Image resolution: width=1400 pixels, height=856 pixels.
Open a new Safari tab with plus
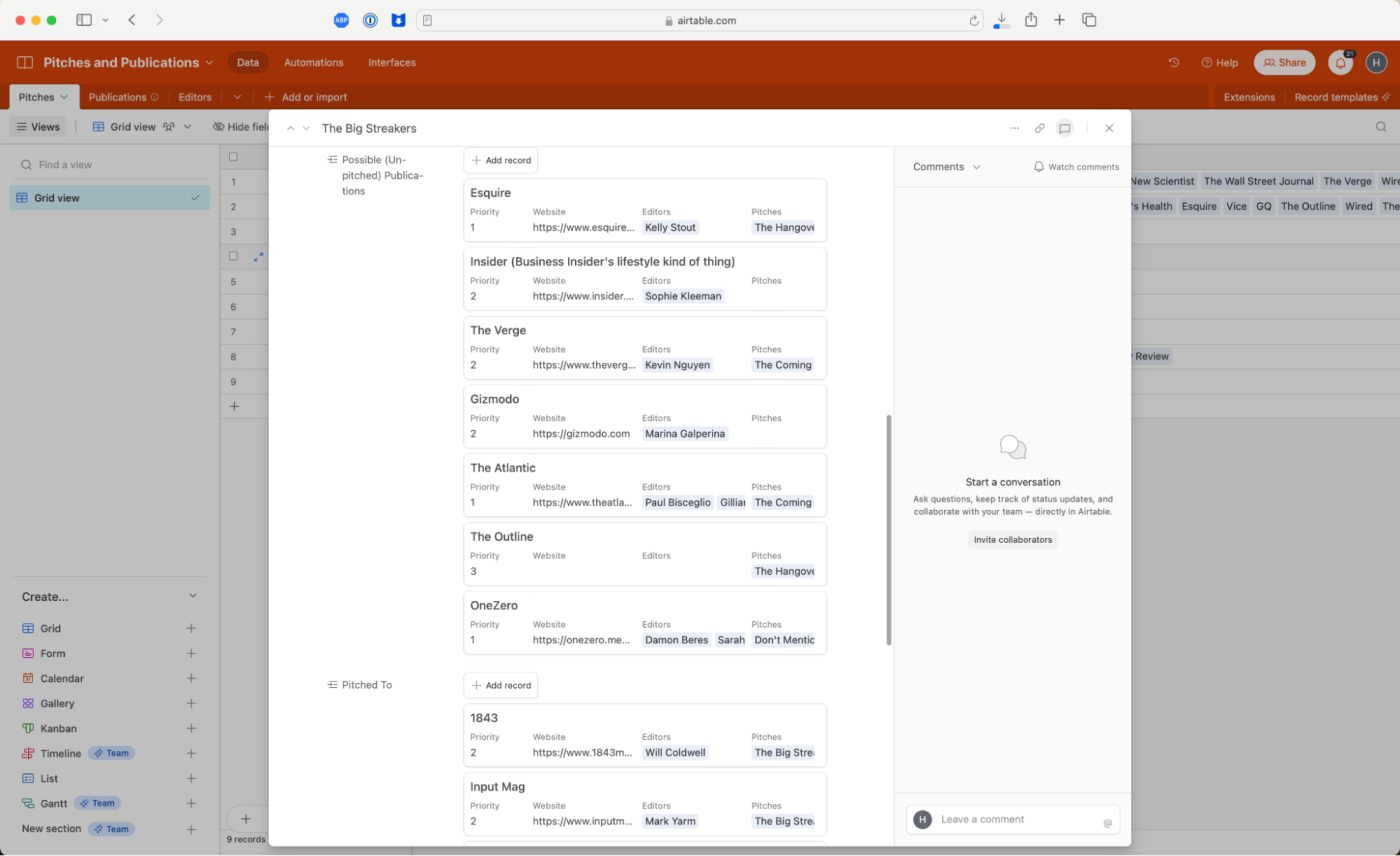coord(1060,20)
